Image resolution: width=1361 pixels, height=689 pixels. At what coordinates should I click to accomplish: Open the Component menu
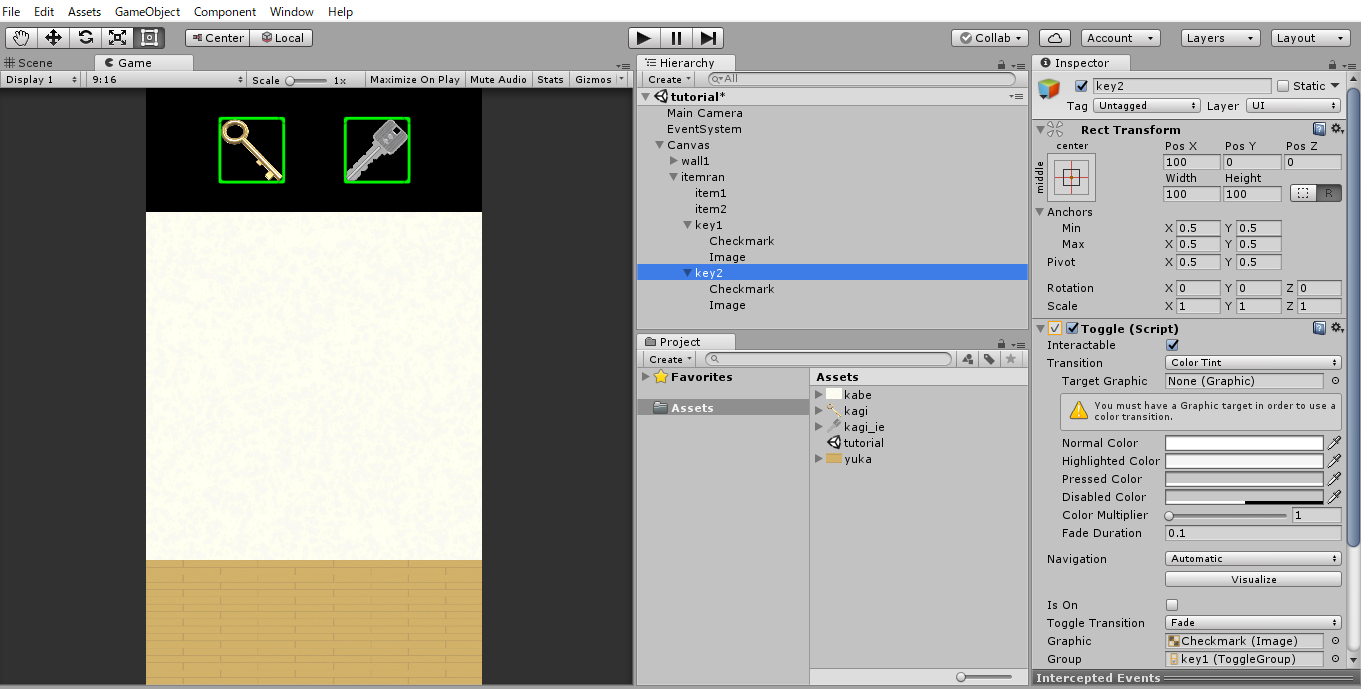tap(225, 12)
